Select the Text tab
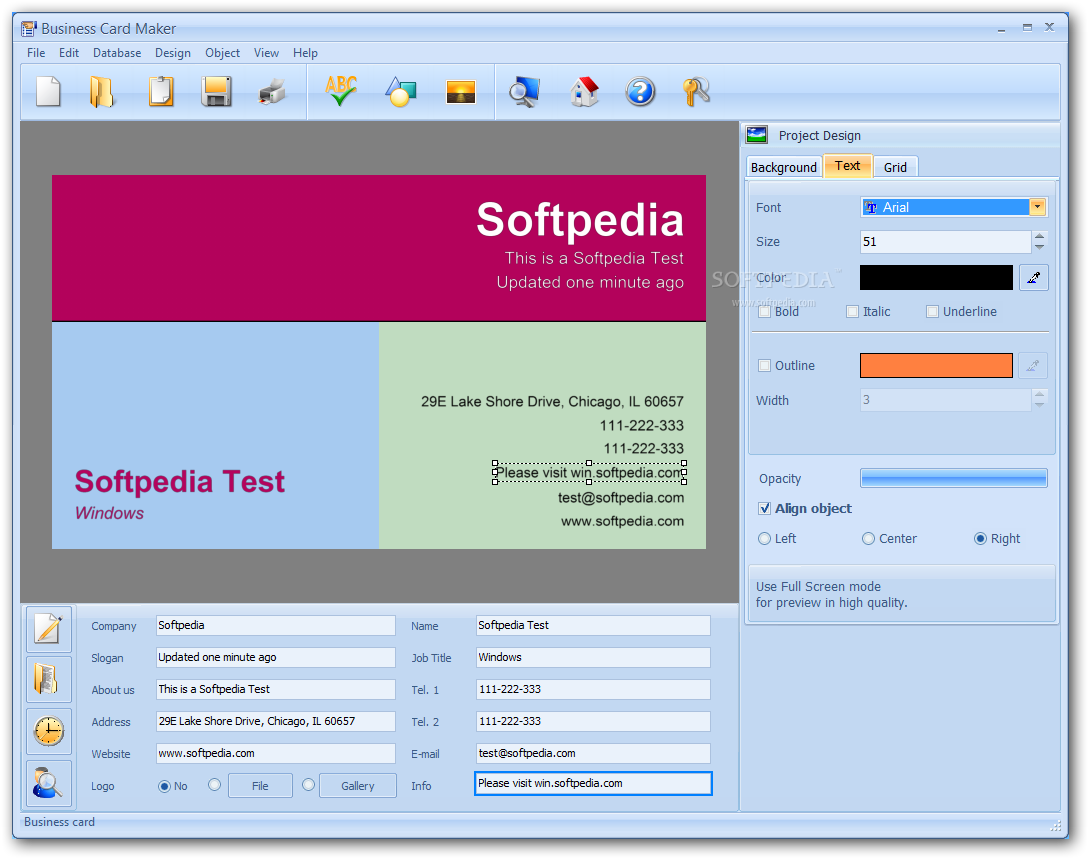This screenshot has width=1089, height=859. [x=847, y=166]
